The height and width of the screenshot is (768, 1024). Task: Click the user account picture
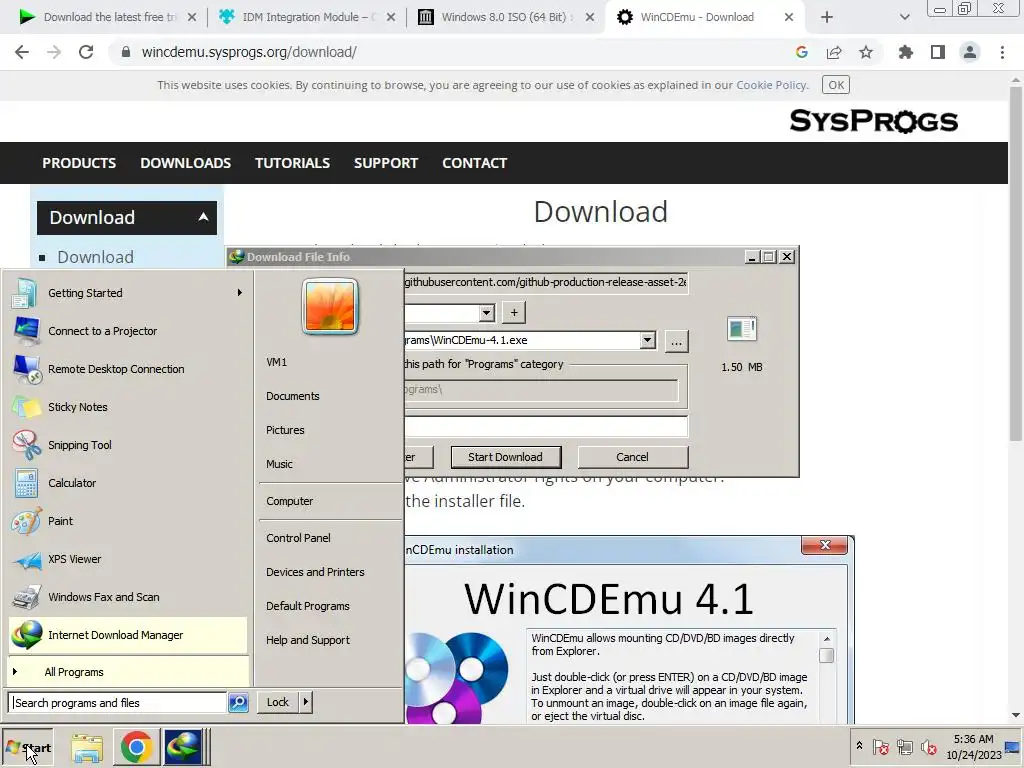pyautogui.click(x=330, y=306)
